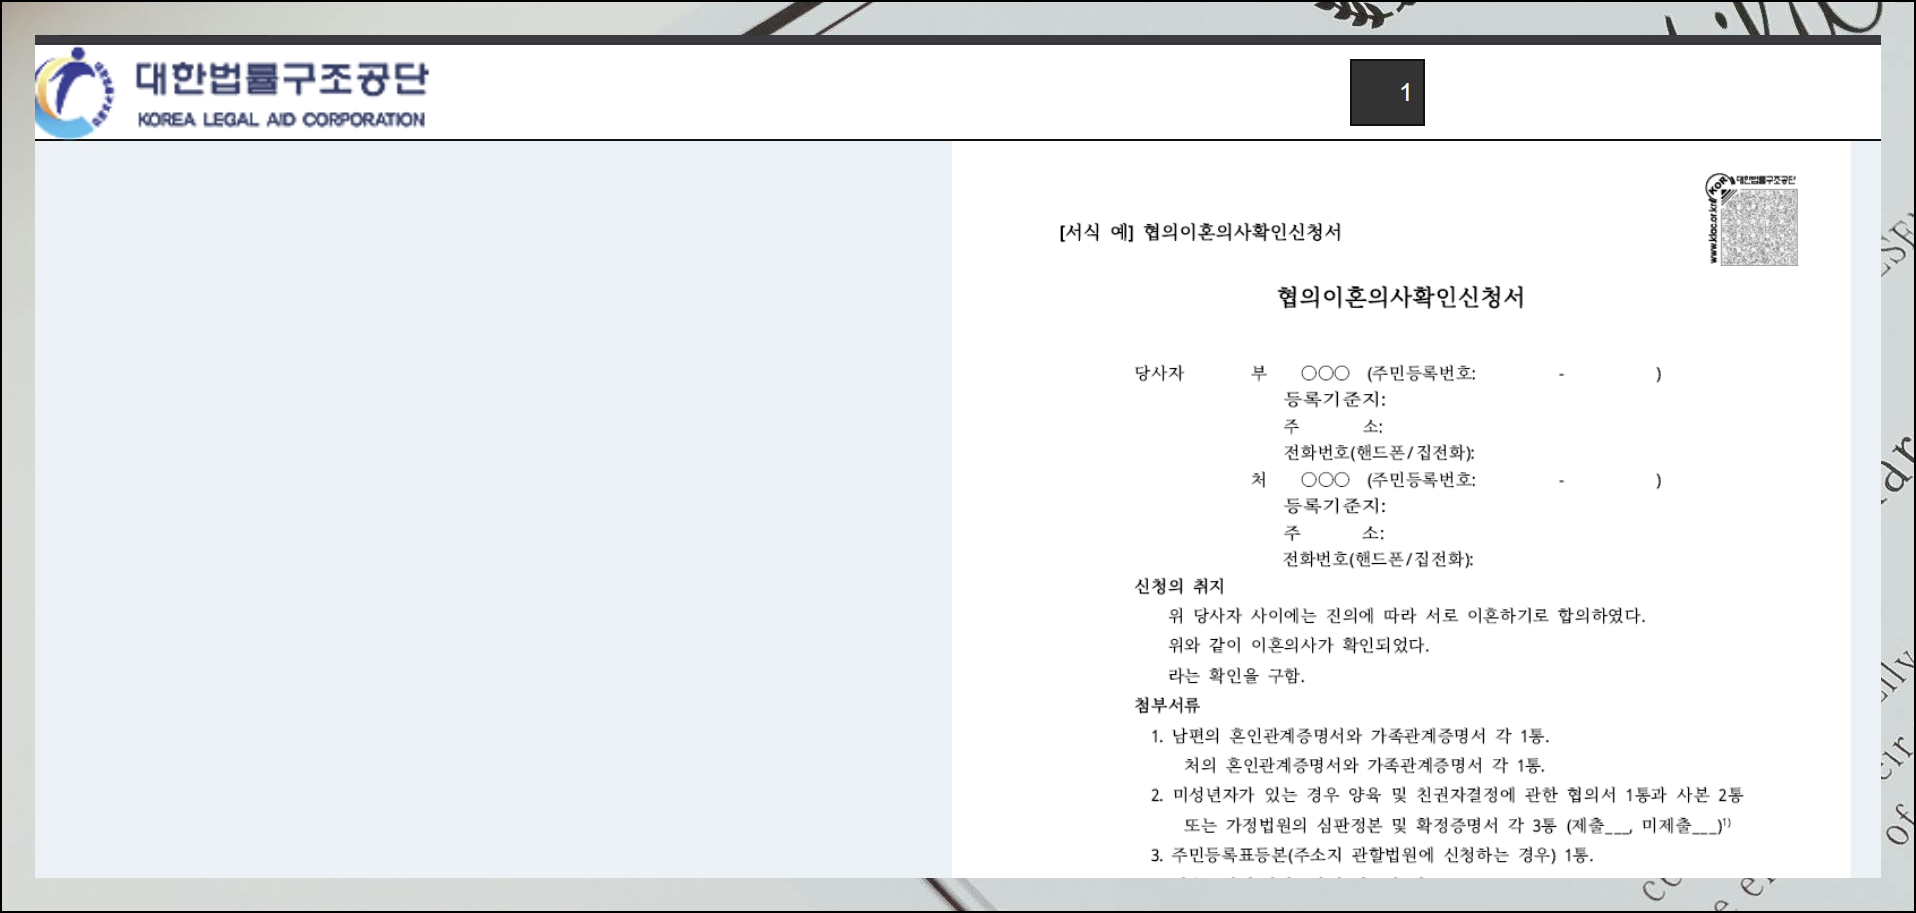This screenshot has width=1916, height=913.
Task: Click the first 등록기준지 line under 부
Action: [1334, 399]
